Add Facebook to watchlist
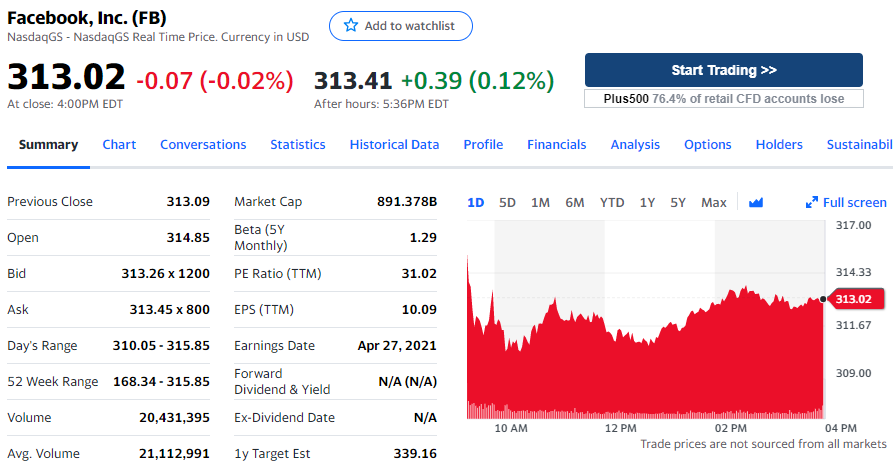Viewport: 893px width, 464px height. click(x=400, y=26)
